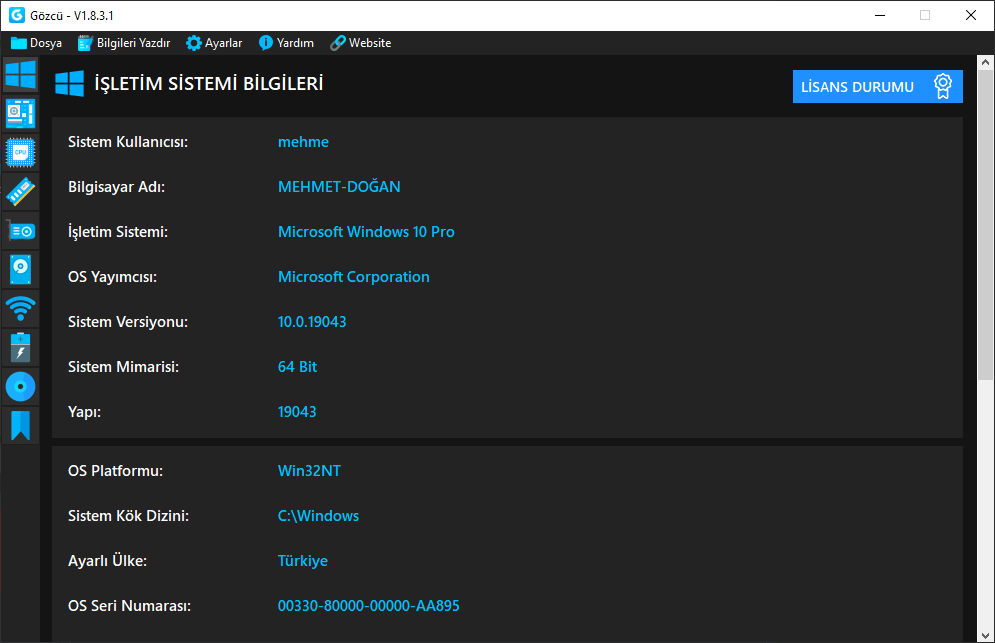
Task: Click the scrollbar down arrow
Action: [x=986, y=634]
